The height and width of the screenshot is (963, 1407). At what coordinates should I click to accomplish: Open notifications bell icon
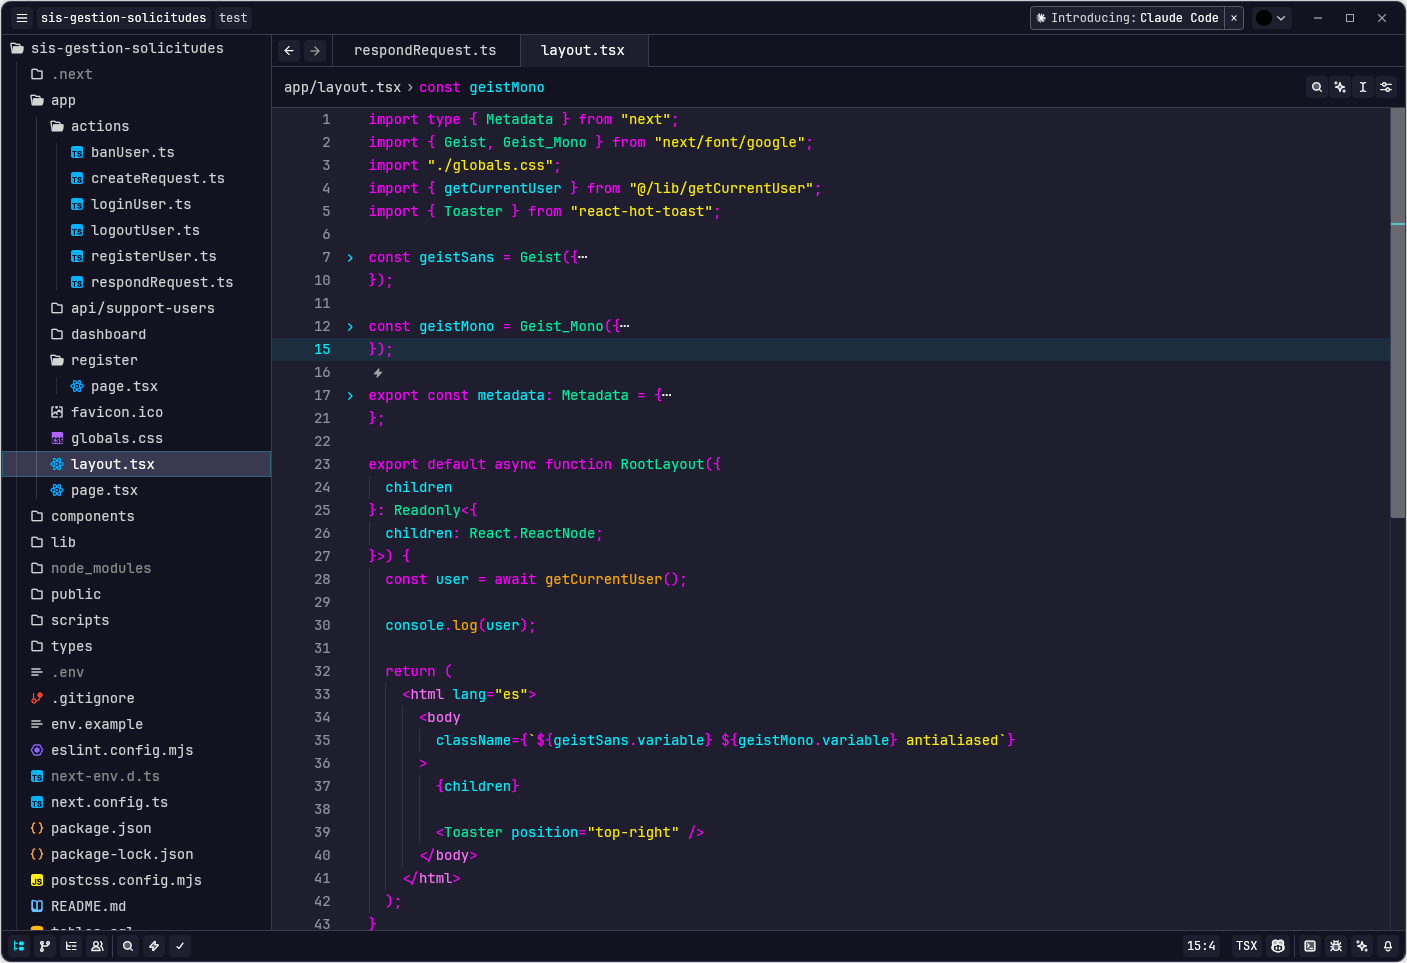click(1388, 946)
